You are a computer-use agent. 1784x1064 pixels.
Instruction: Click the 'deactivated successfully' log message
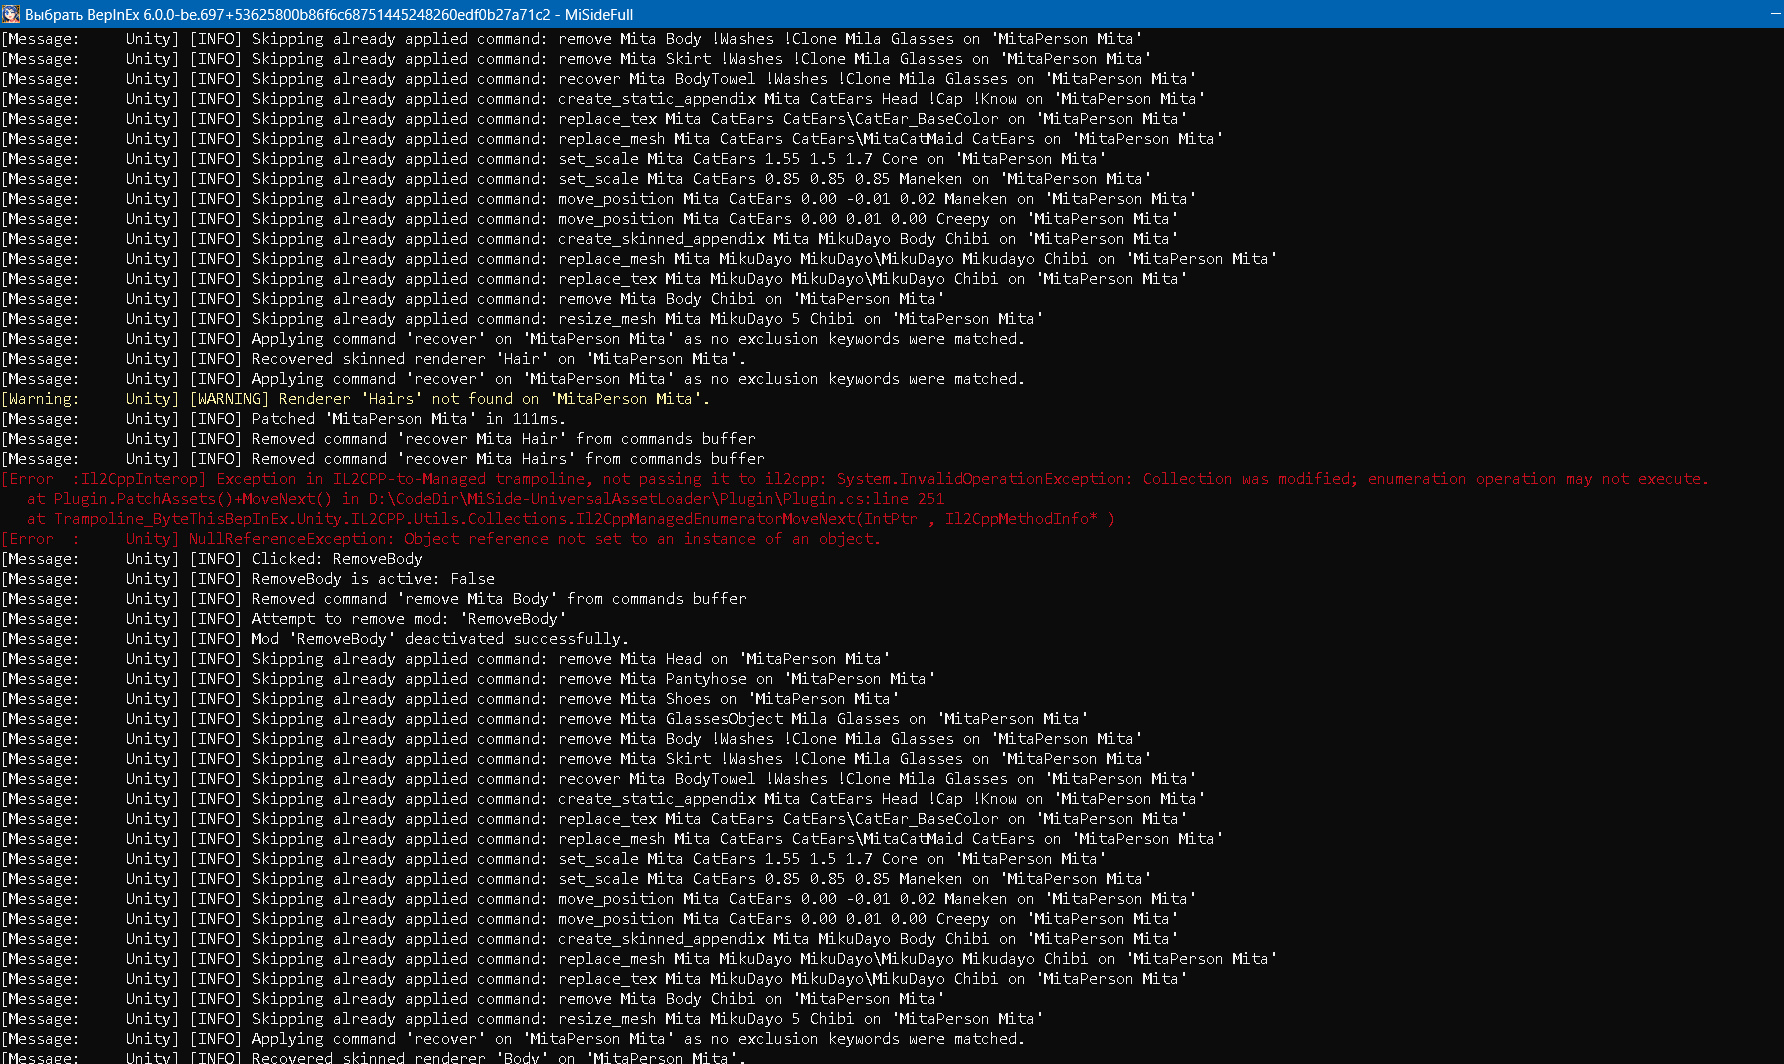(x=439, y=639)
